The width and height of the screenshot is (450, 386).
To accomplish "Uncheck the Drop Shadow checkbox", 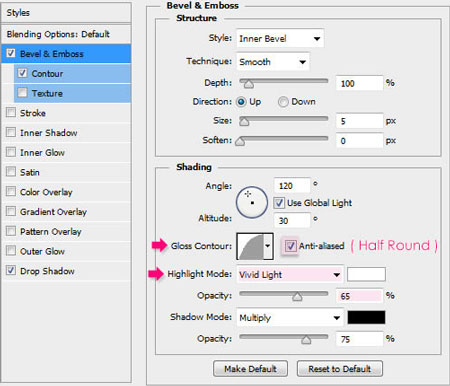I will coord(11,270).
